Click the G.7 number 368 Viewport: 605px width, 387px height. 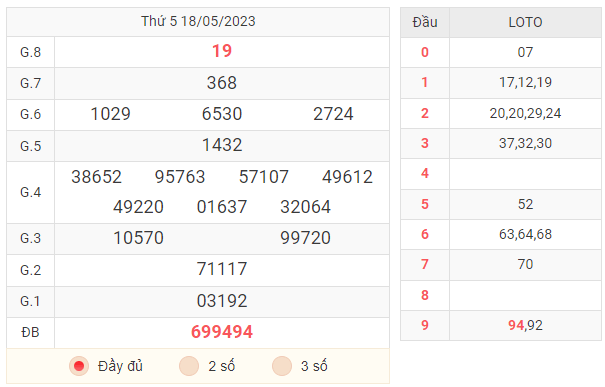(x=222, y=83)
